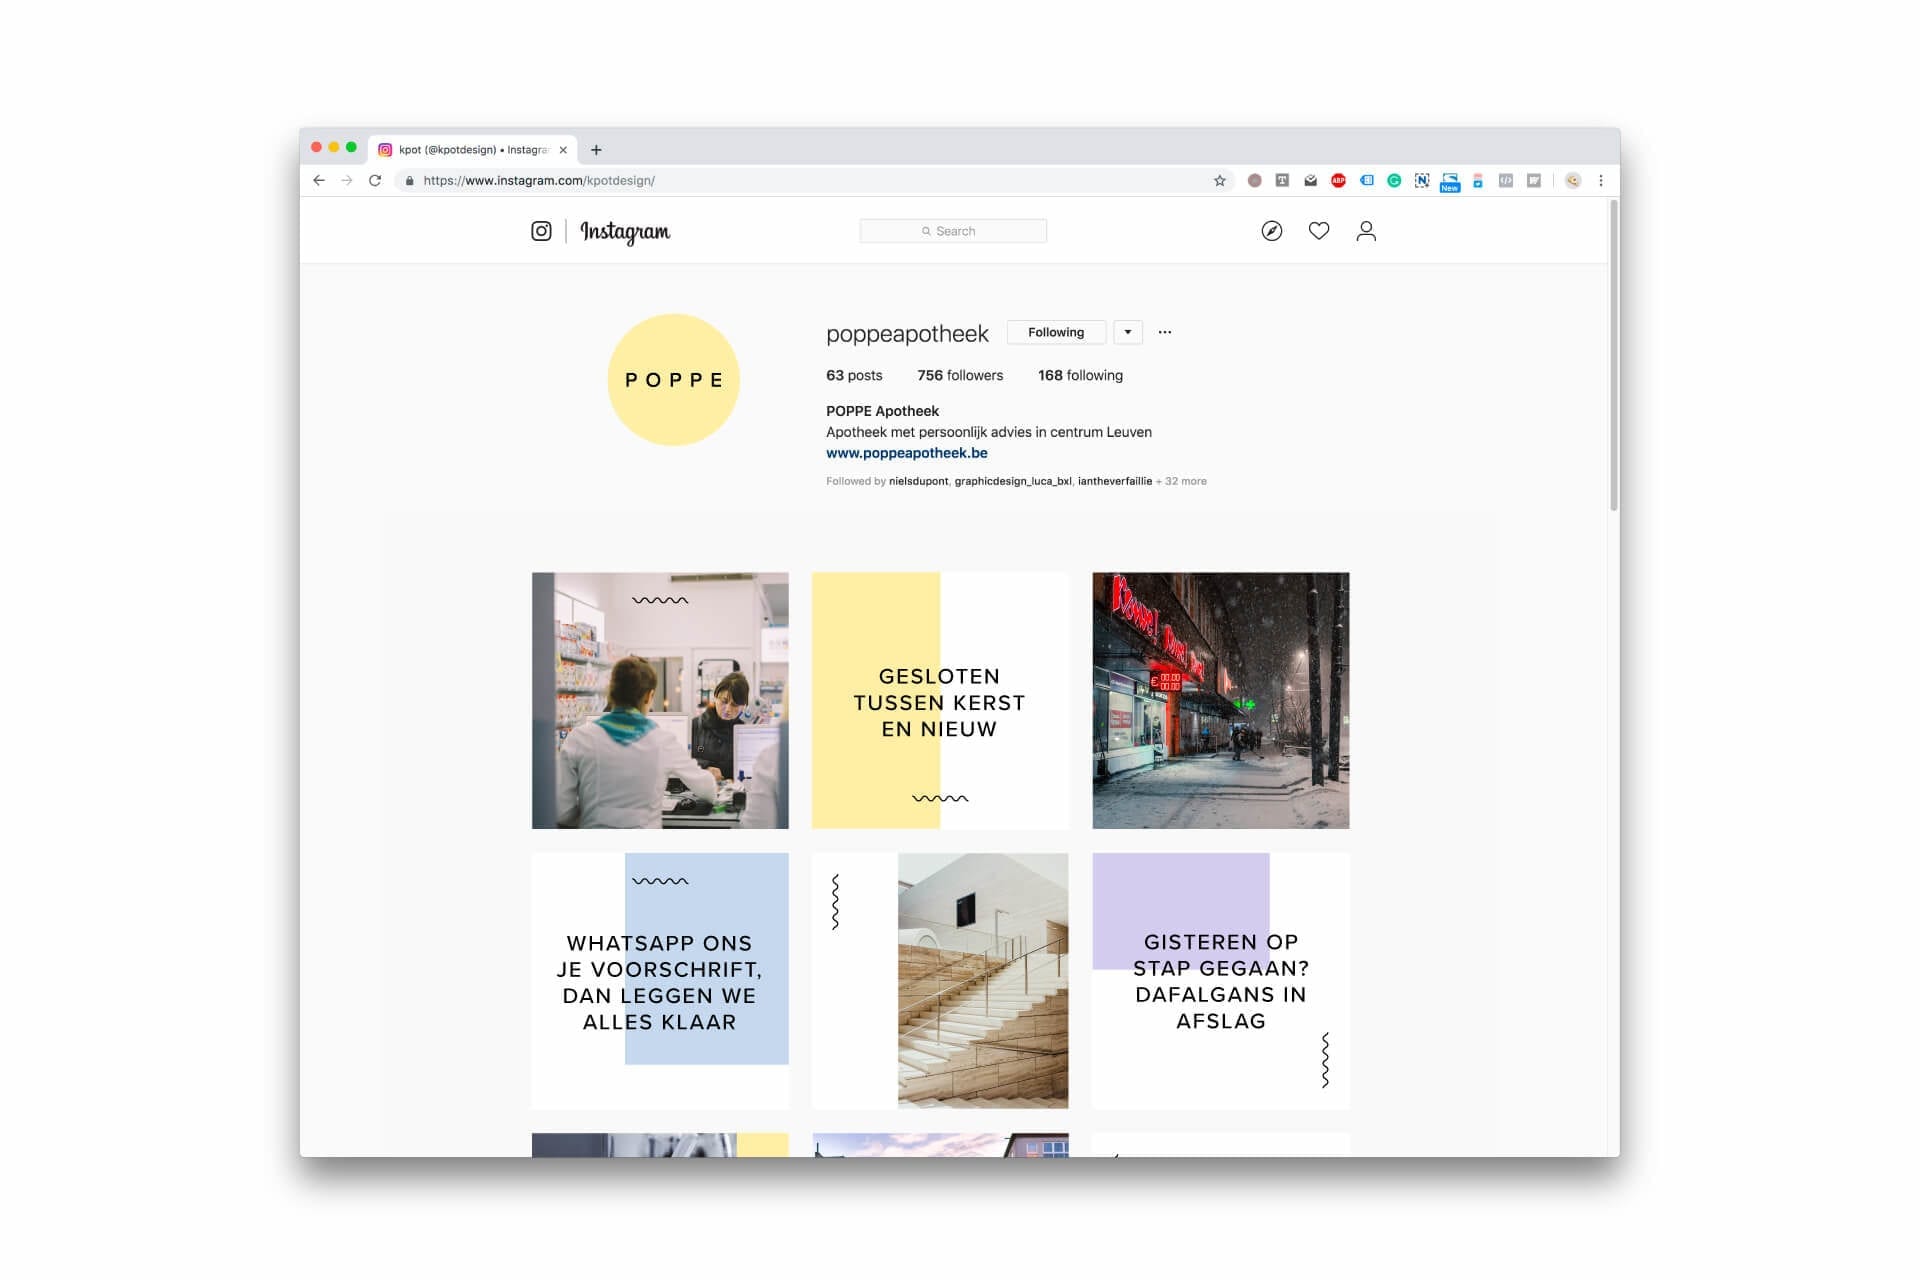Open the Explore compass icon
This screenshot has height=1280, width=1920.
click(x=1271, y=231)
